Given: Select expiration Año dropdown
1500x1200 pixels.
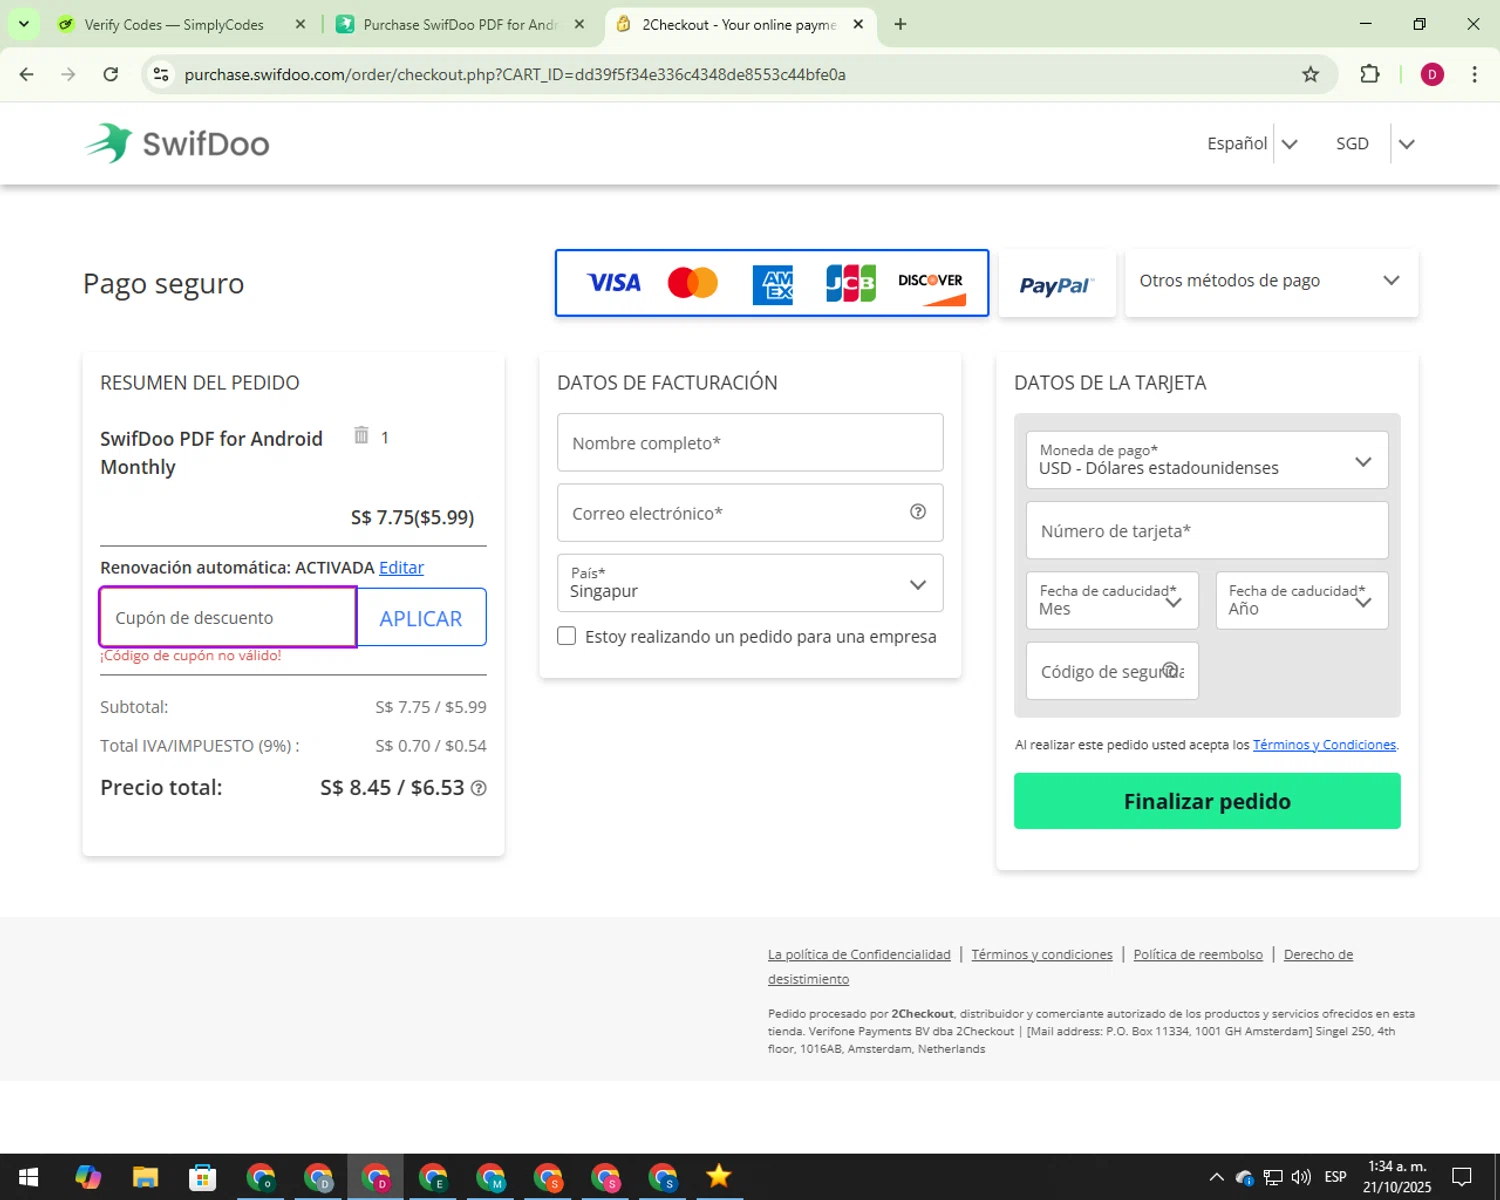Looking at the screenshot, I should pyautogui.click(x=1302, y=600).
